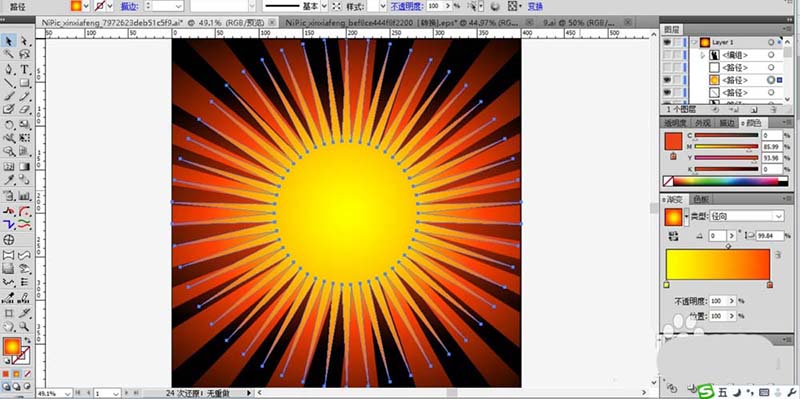Select the Line Segment tool
This screenshot has height=399, width=800.
pos(9,83)
